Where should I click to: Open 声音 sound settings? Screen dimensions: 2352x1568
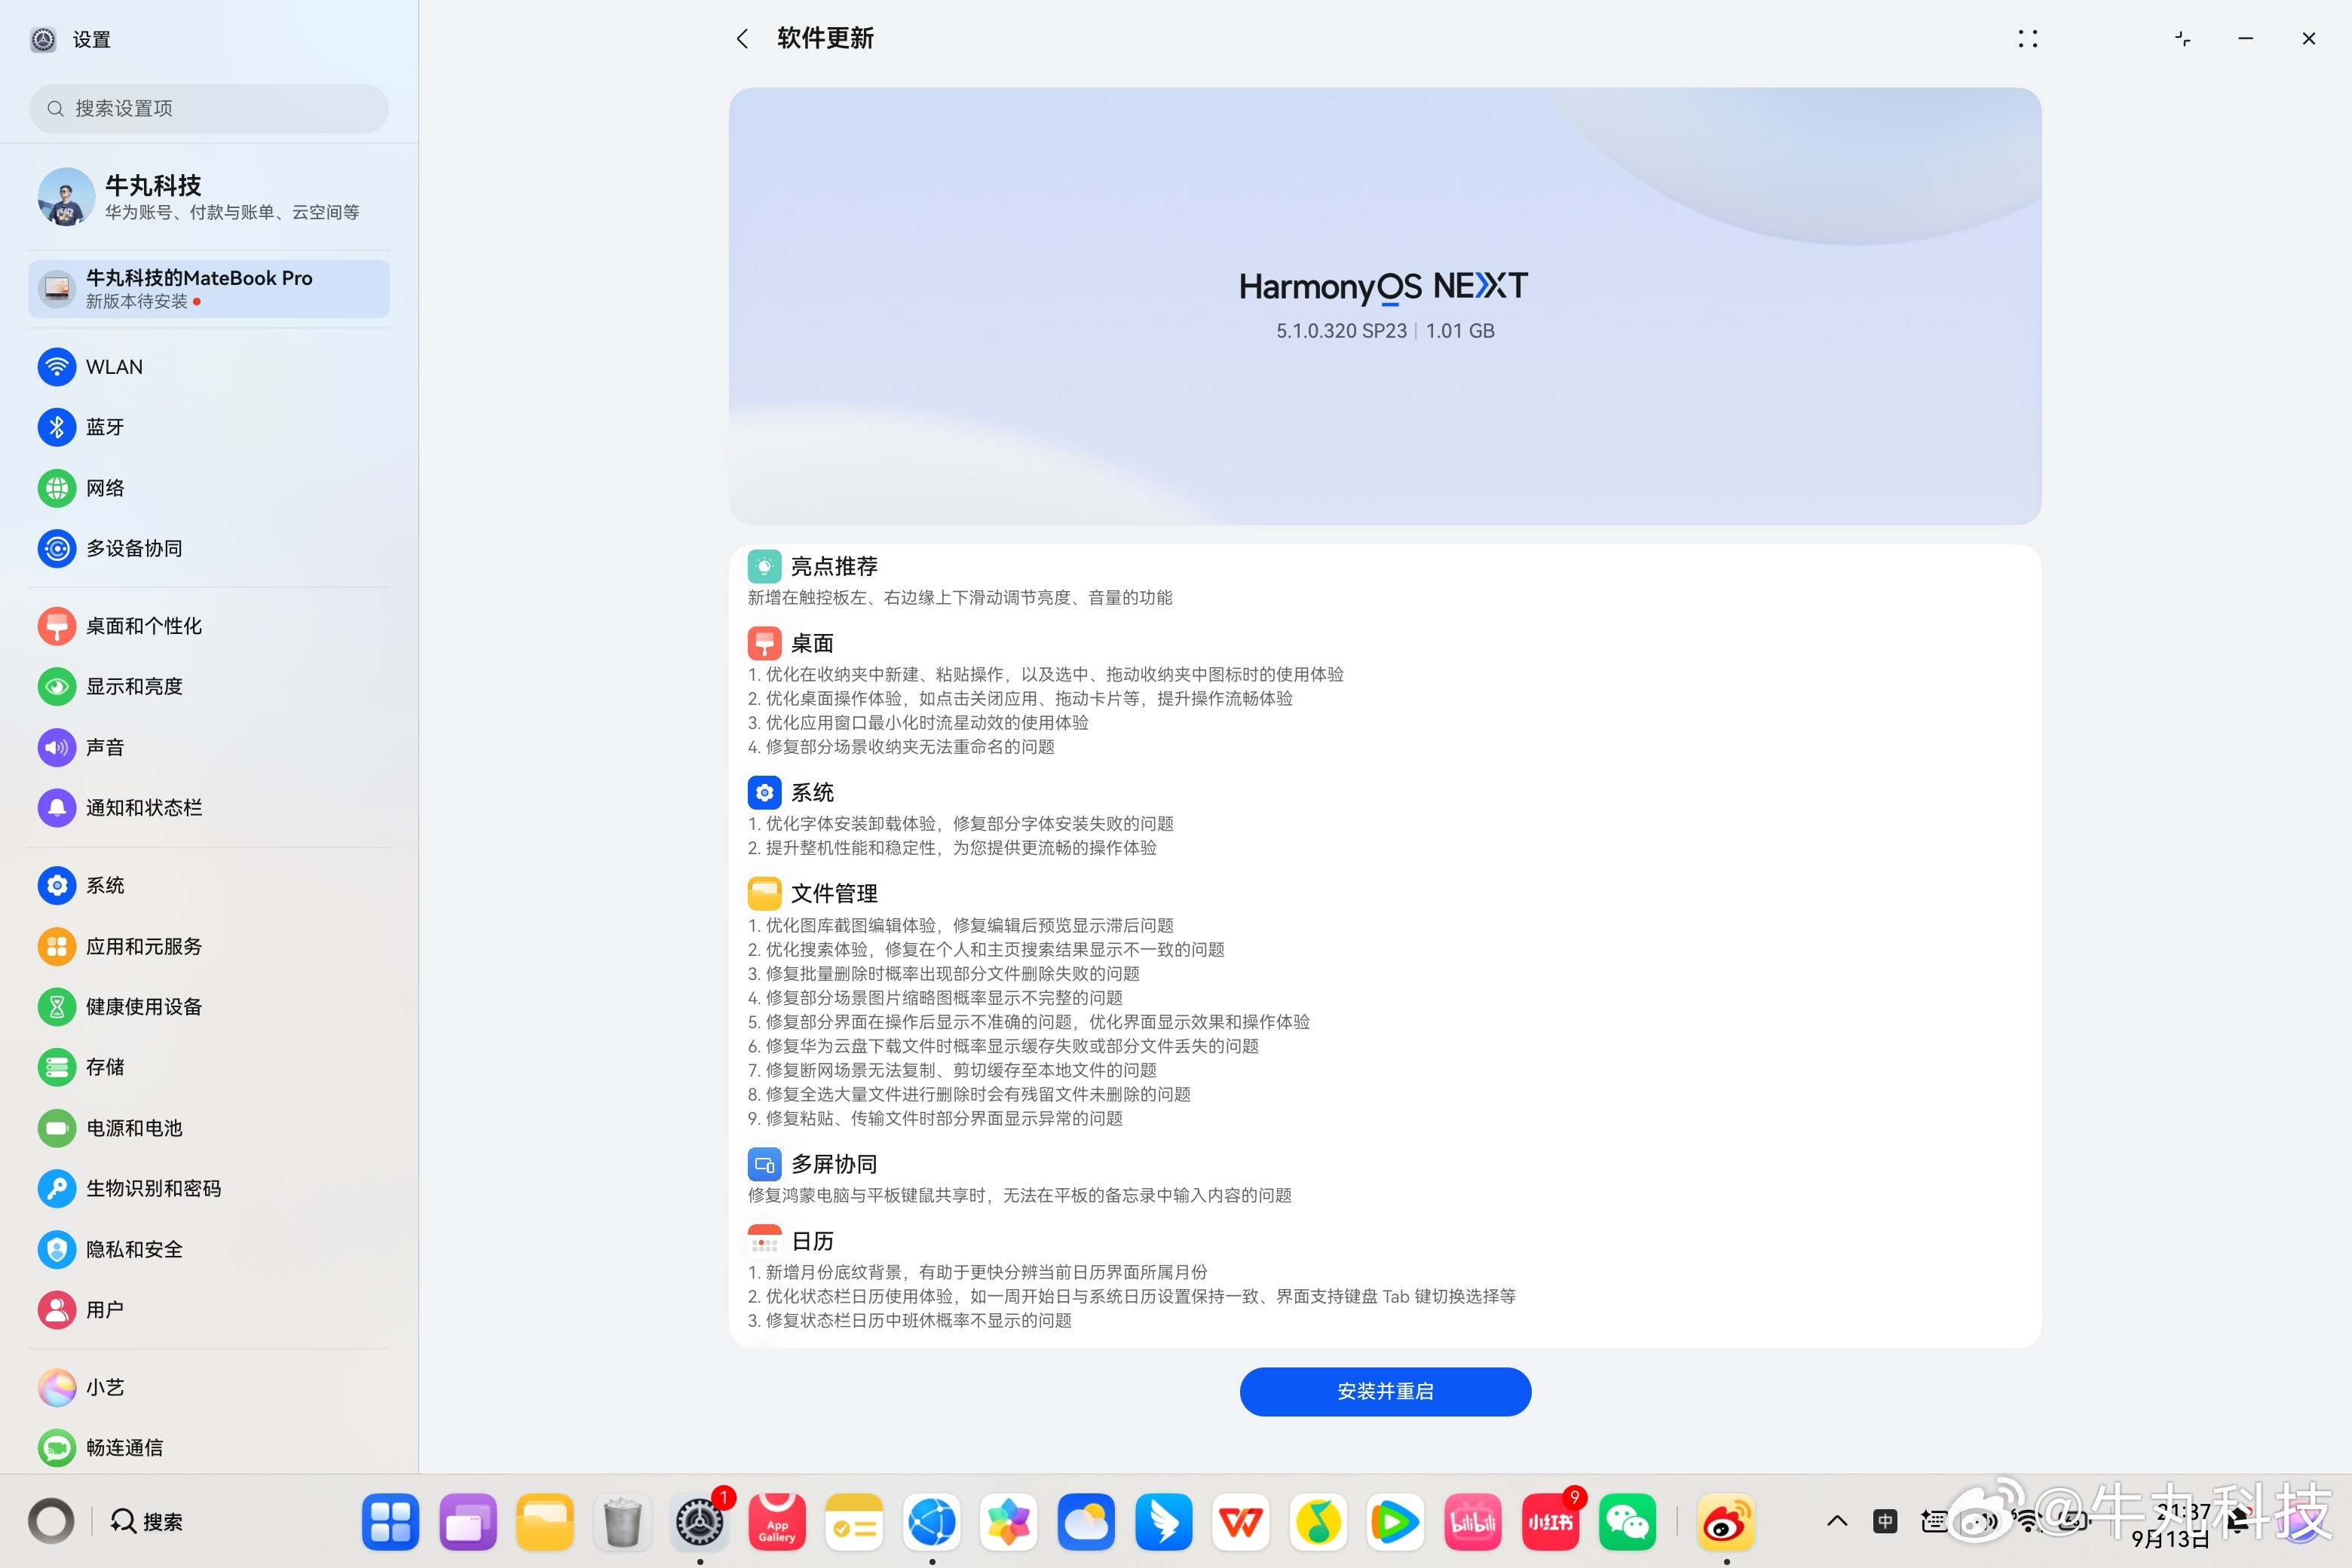(x=208, y=747)
